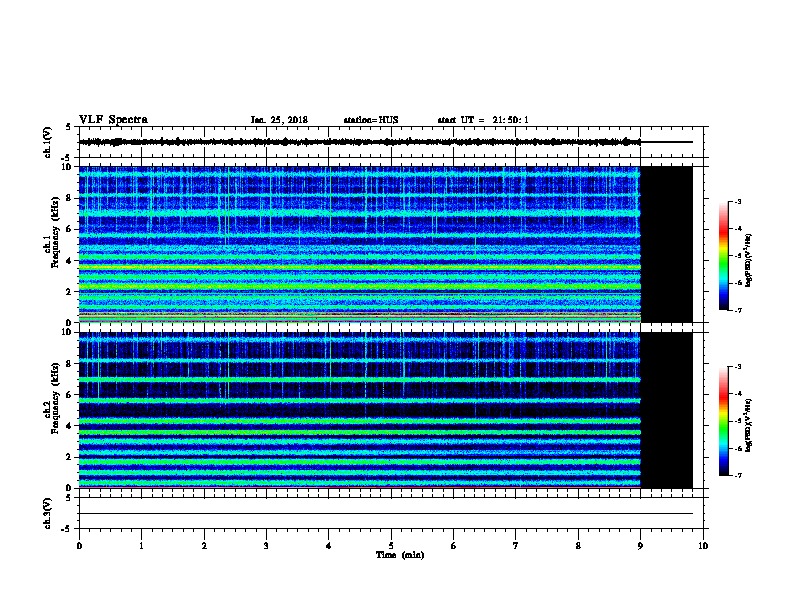Click the ch.2 log(PSD) color scale bar
The image size is (792, 612).
(x=723, y=421)
